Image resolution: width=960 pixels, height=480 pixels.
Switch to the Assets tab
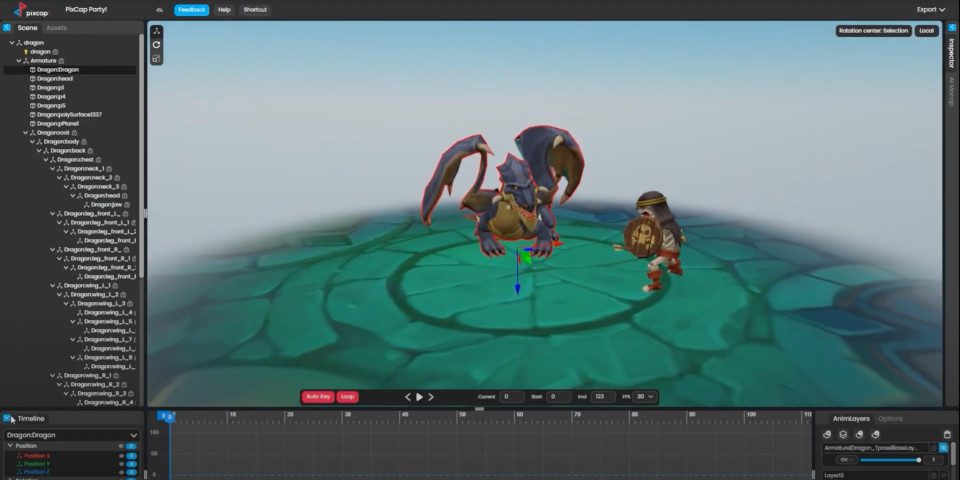(57, 28)
